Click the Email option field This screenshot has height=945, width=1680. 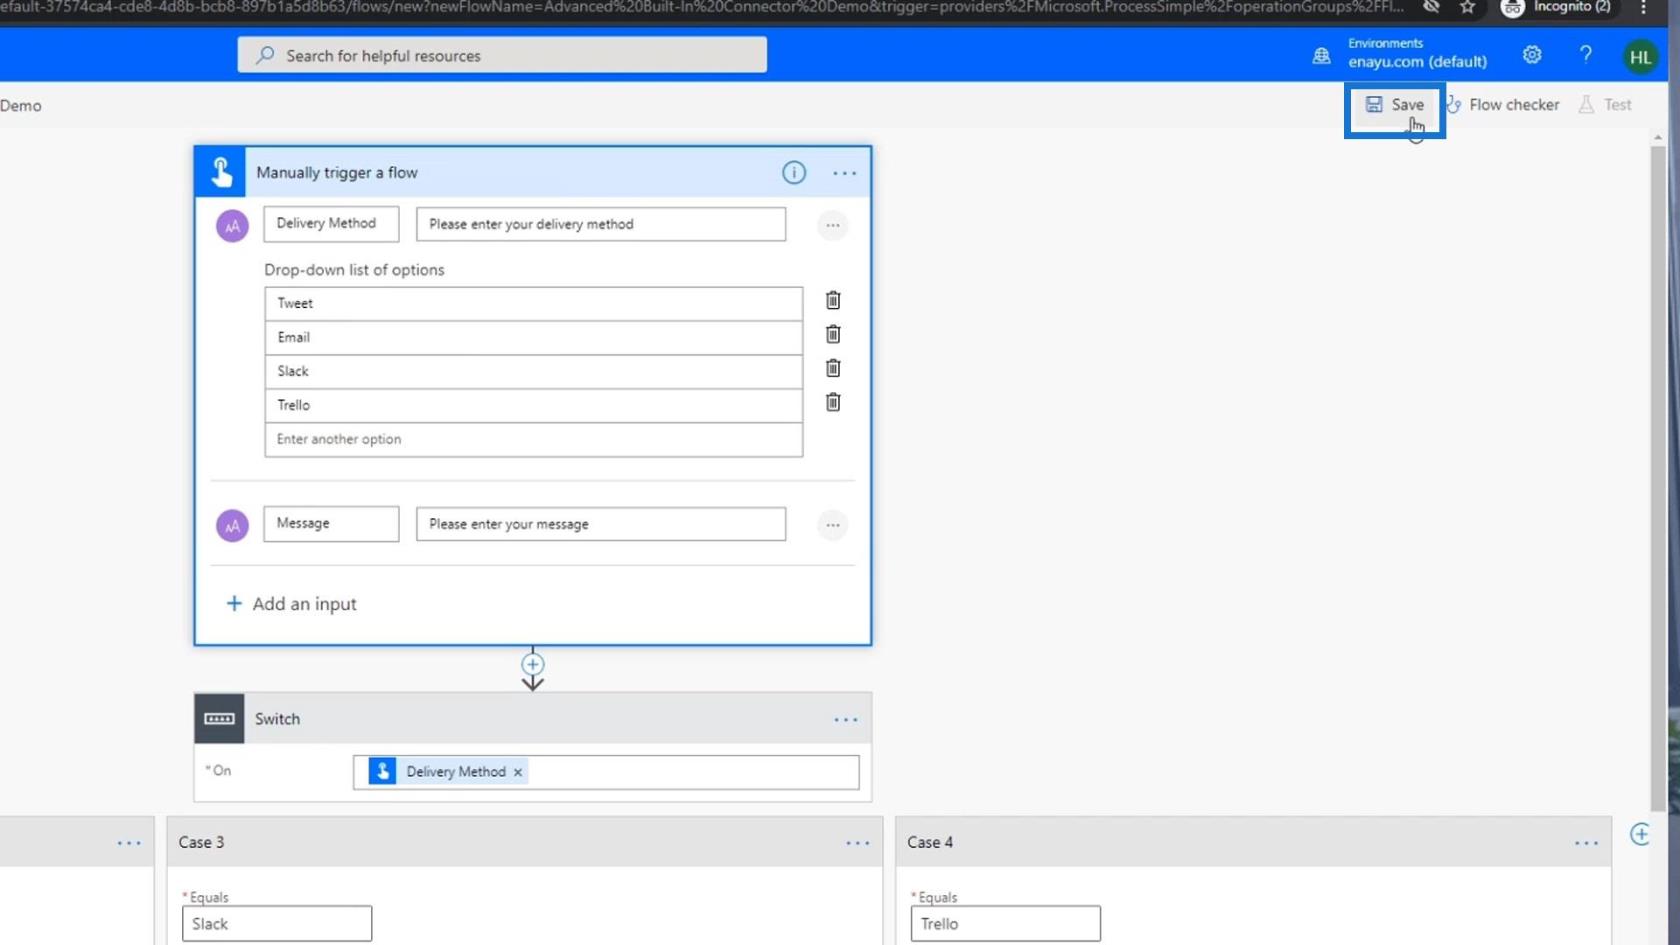point(533,337)
